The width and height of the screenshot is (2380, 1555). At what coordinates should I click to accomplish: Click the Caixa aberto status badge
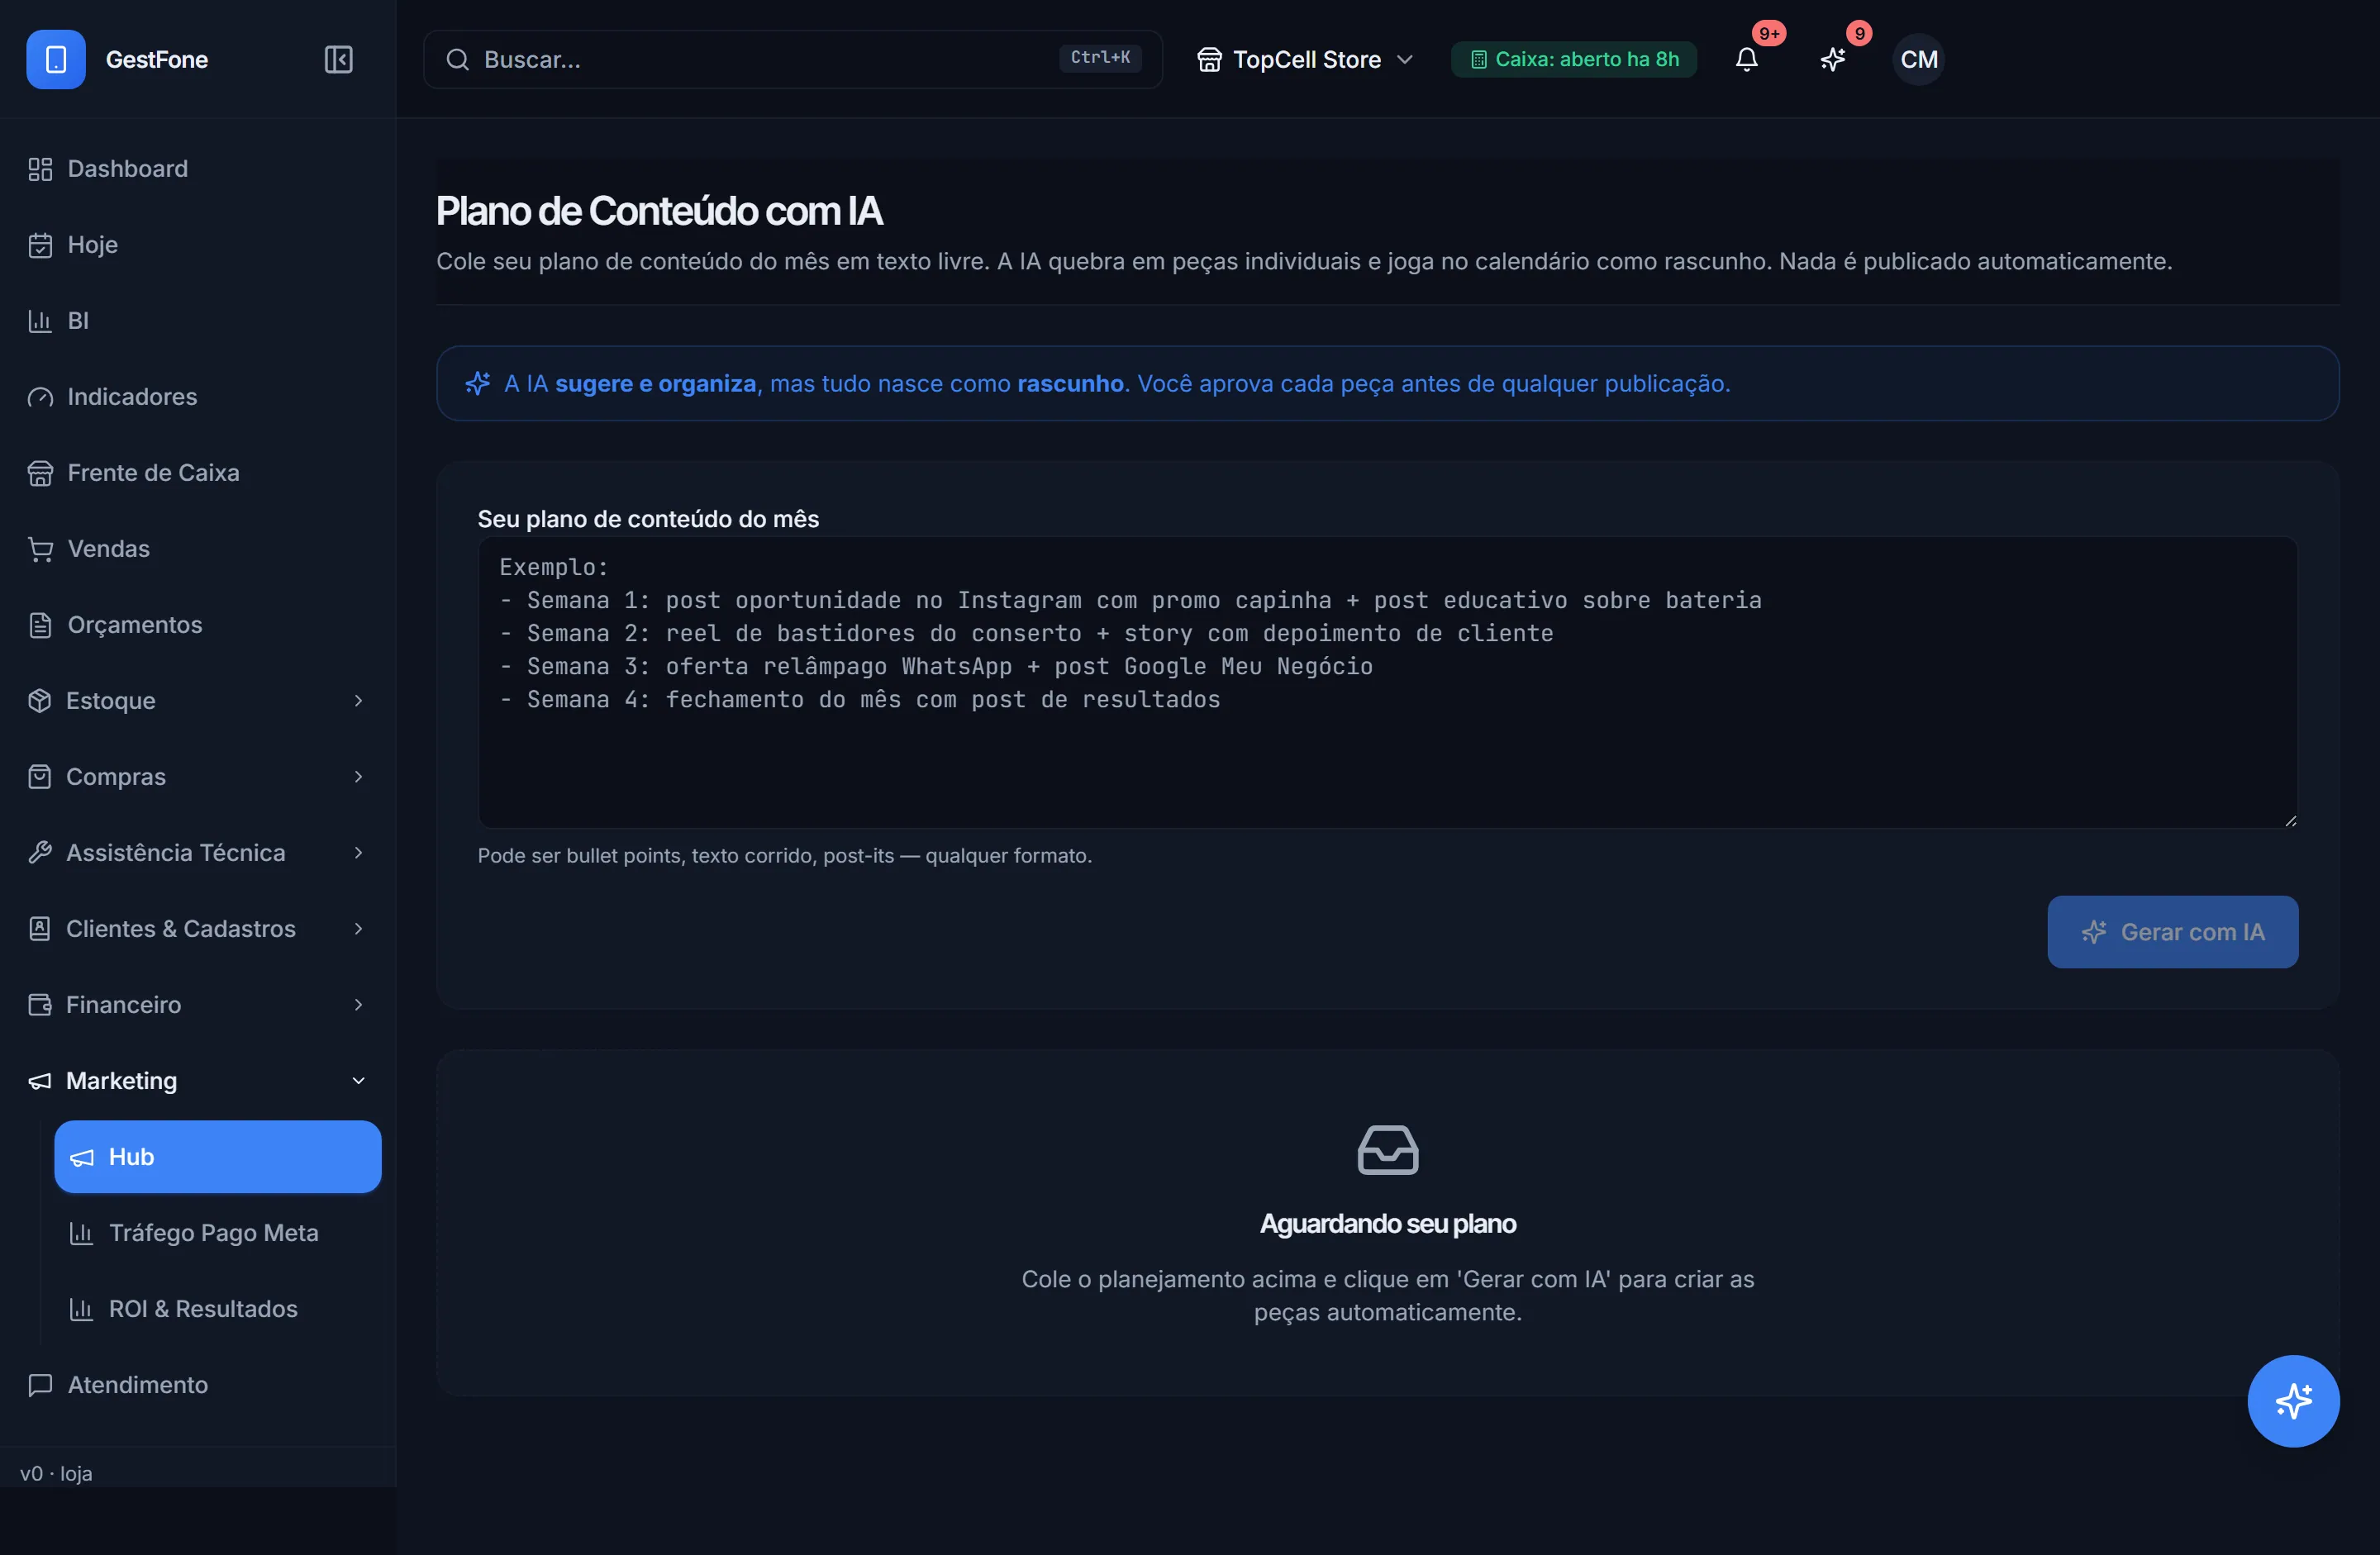(x=1574, y=59)
